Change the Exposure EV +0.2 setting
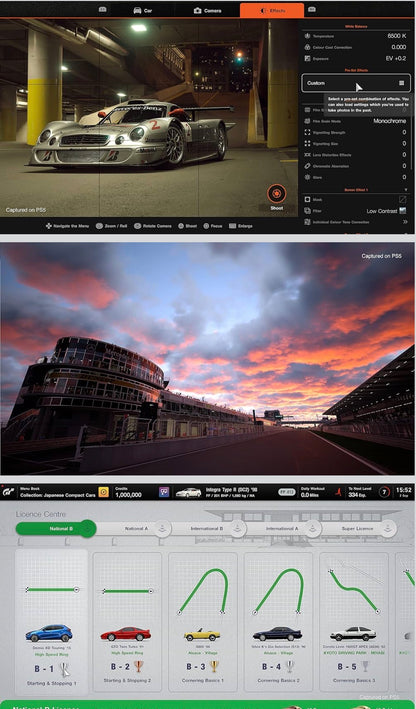 point(356,58)
